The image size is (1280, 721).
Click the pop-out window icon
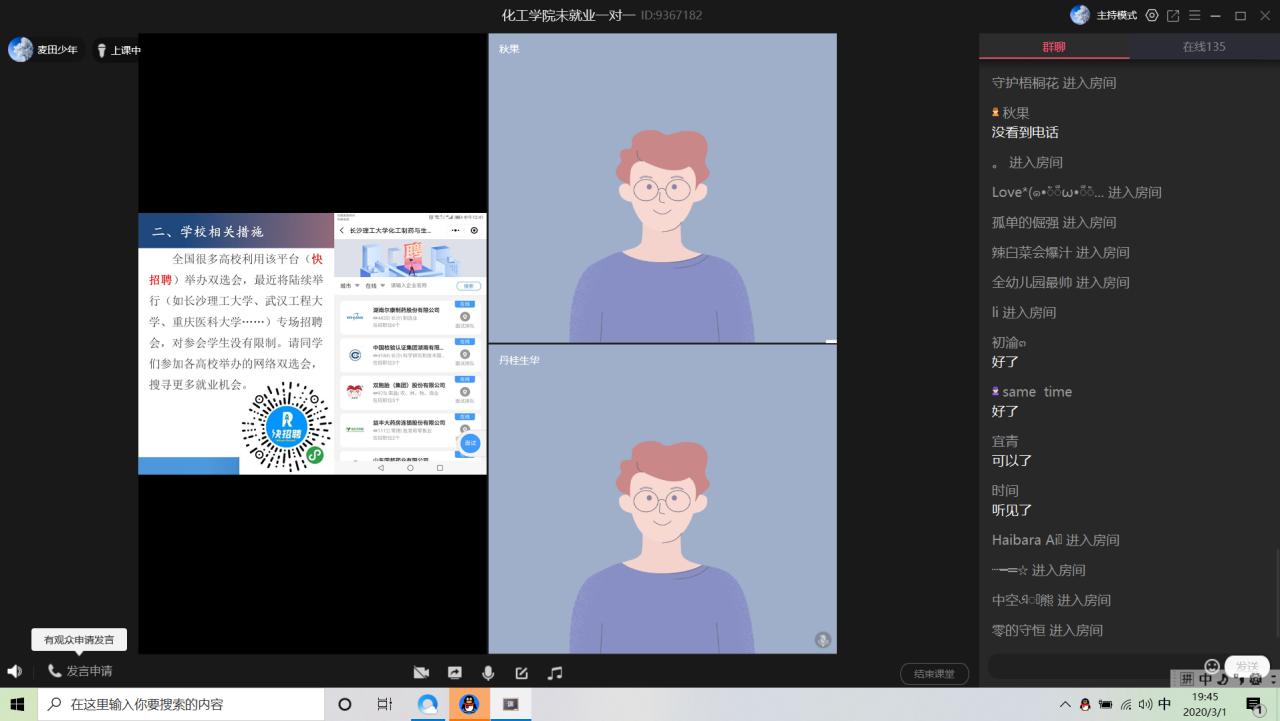1173,15
